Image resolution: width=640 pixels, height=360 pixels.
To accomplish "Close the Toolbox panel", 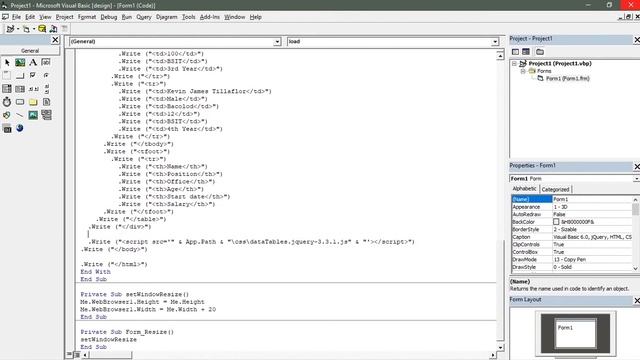I will [x=55, y=40].
